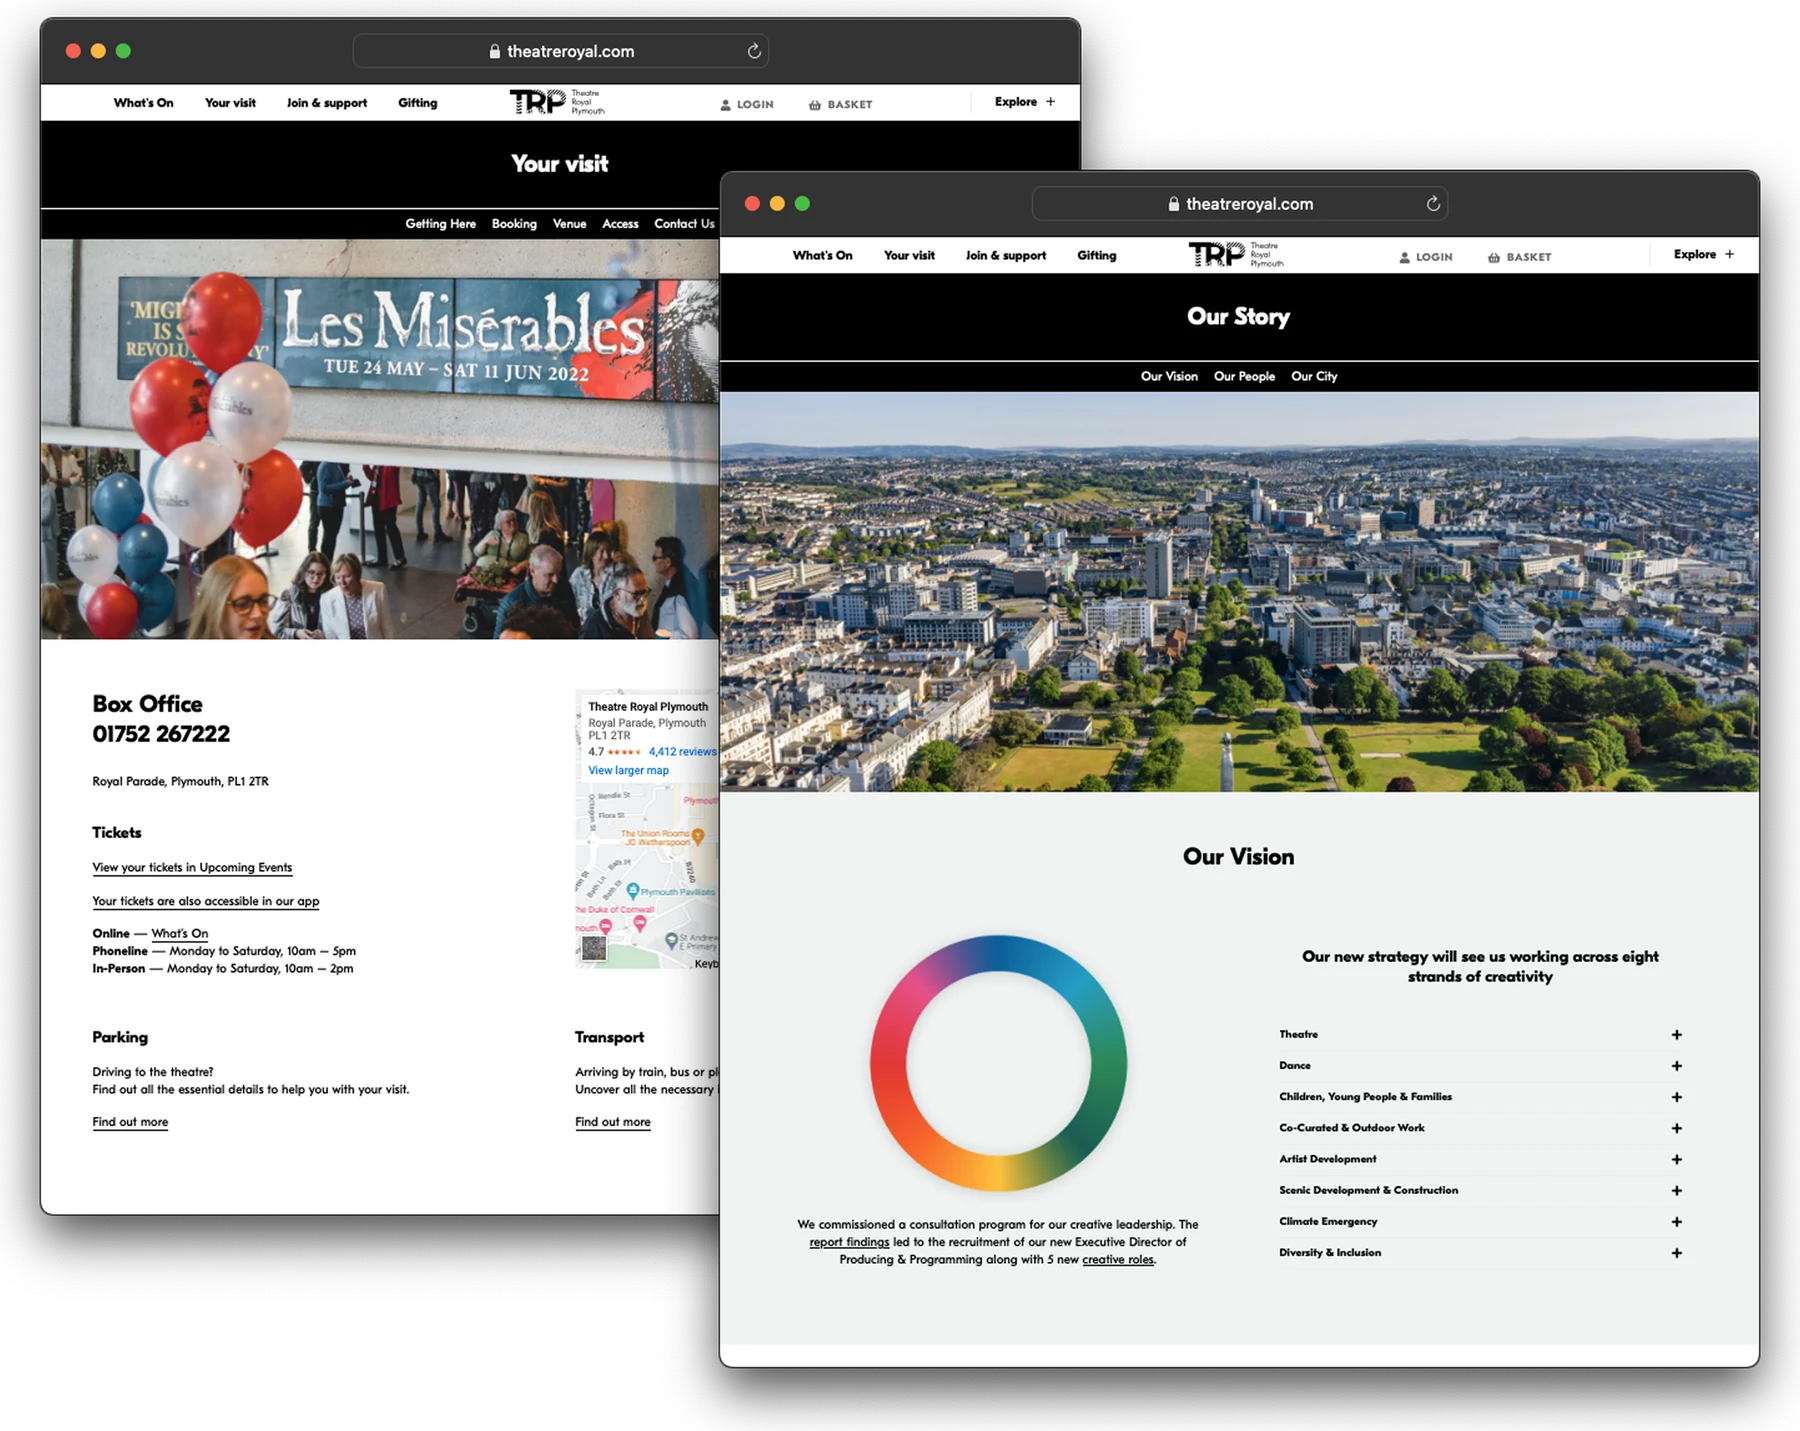The width and height of the screenshot is (1800, 1431).
Task: Click Find out more under Transport
Action: coord(613,1122)
